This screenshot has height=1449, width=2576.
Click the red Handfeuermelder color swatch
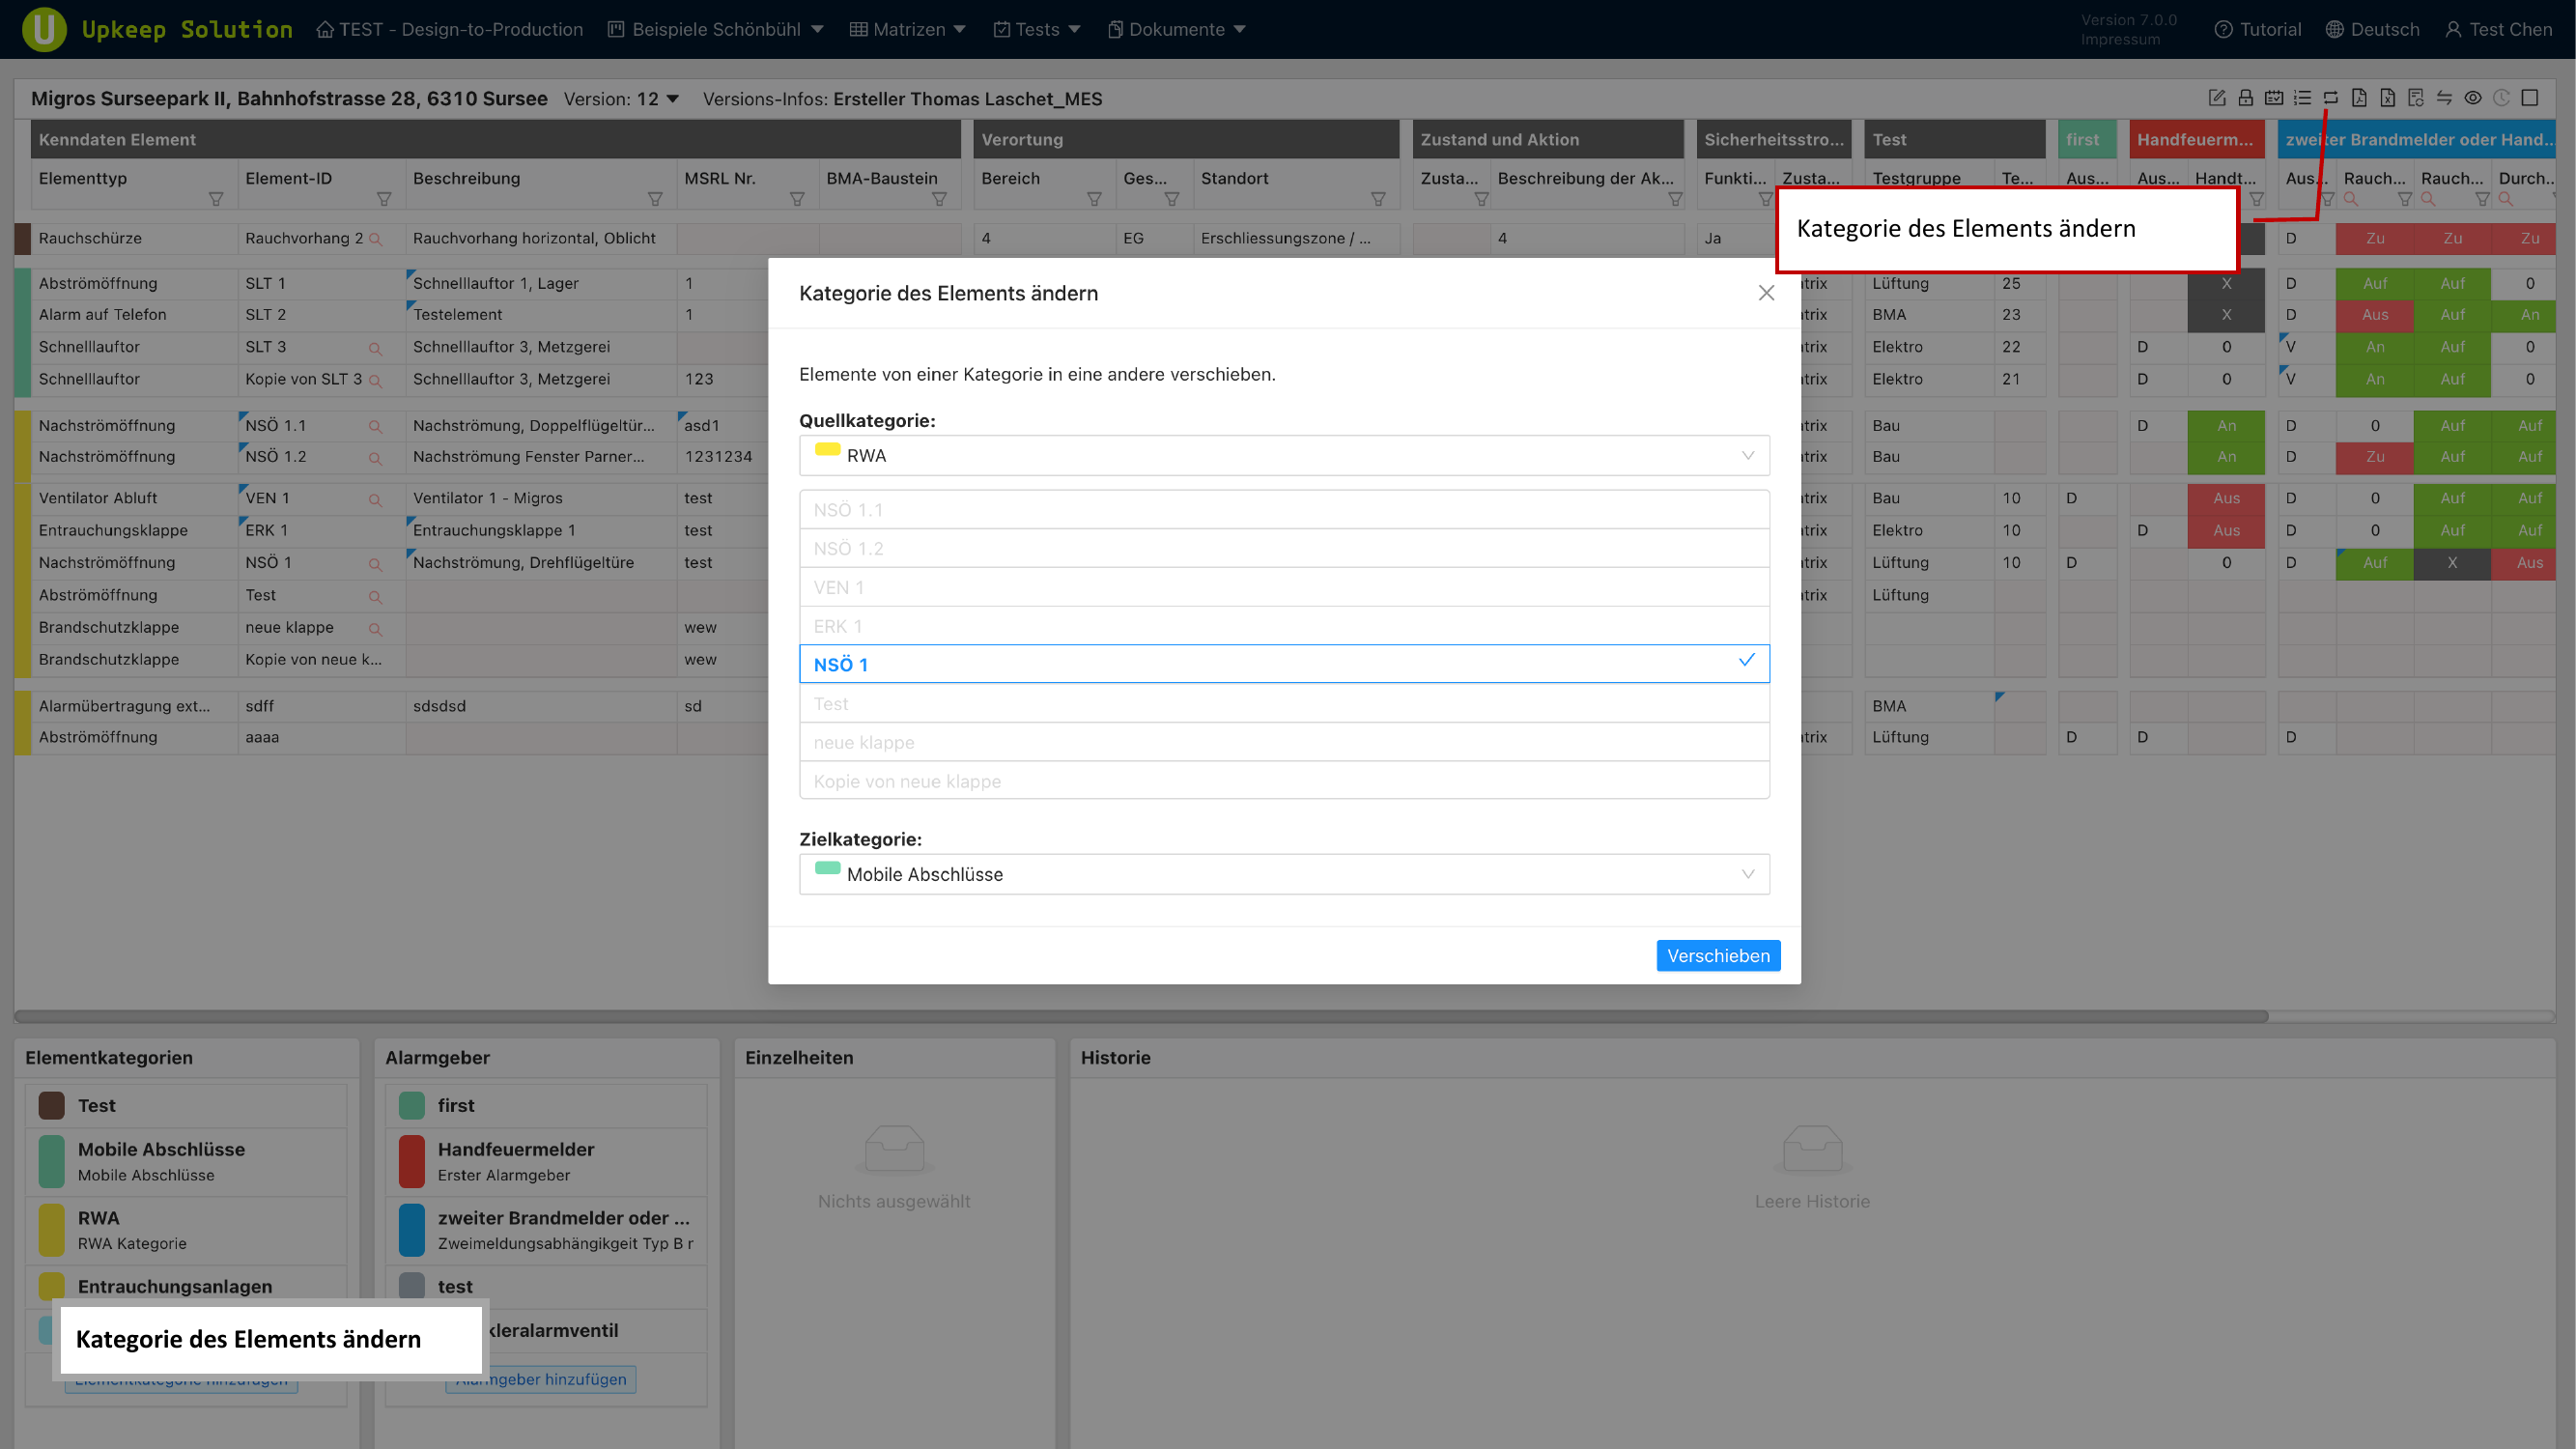(x=411, y=1161)
